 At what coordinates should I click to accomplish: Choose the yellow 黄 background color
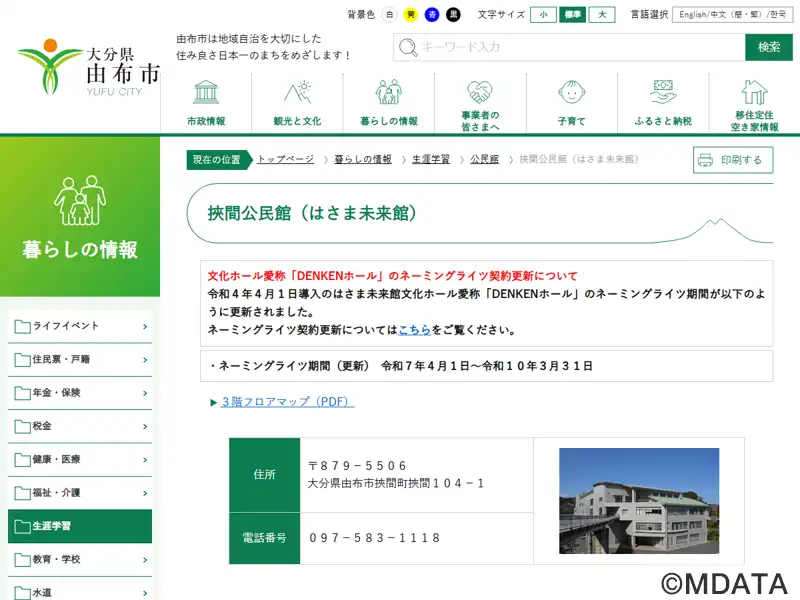click(x=410, y=15)
